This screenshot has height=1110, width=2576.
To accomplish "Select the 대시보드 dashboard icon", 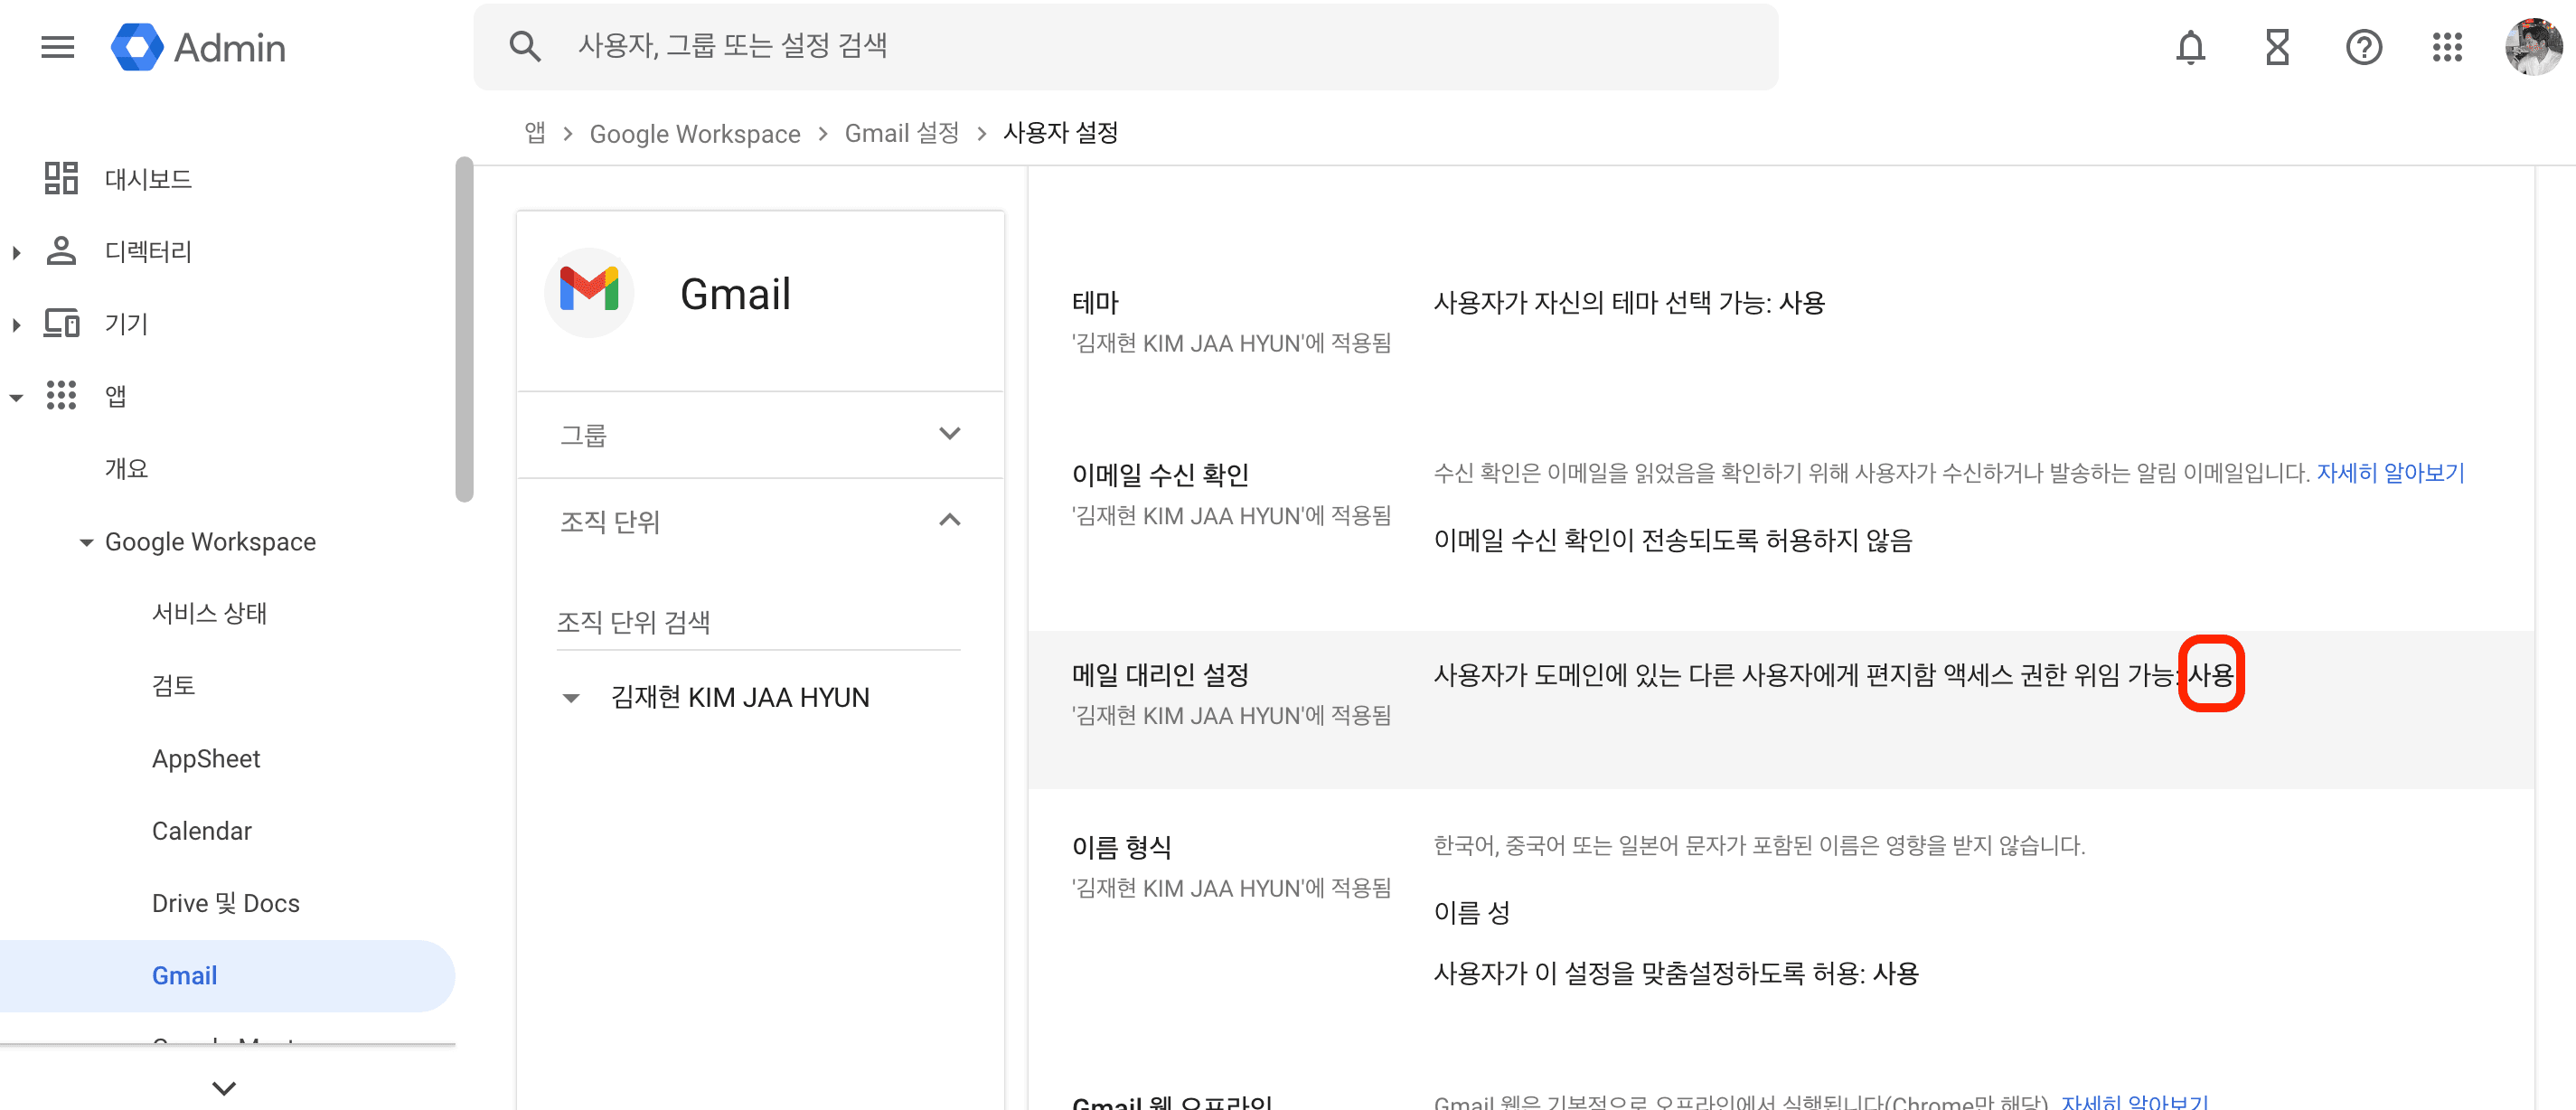I will pos(62,178).
